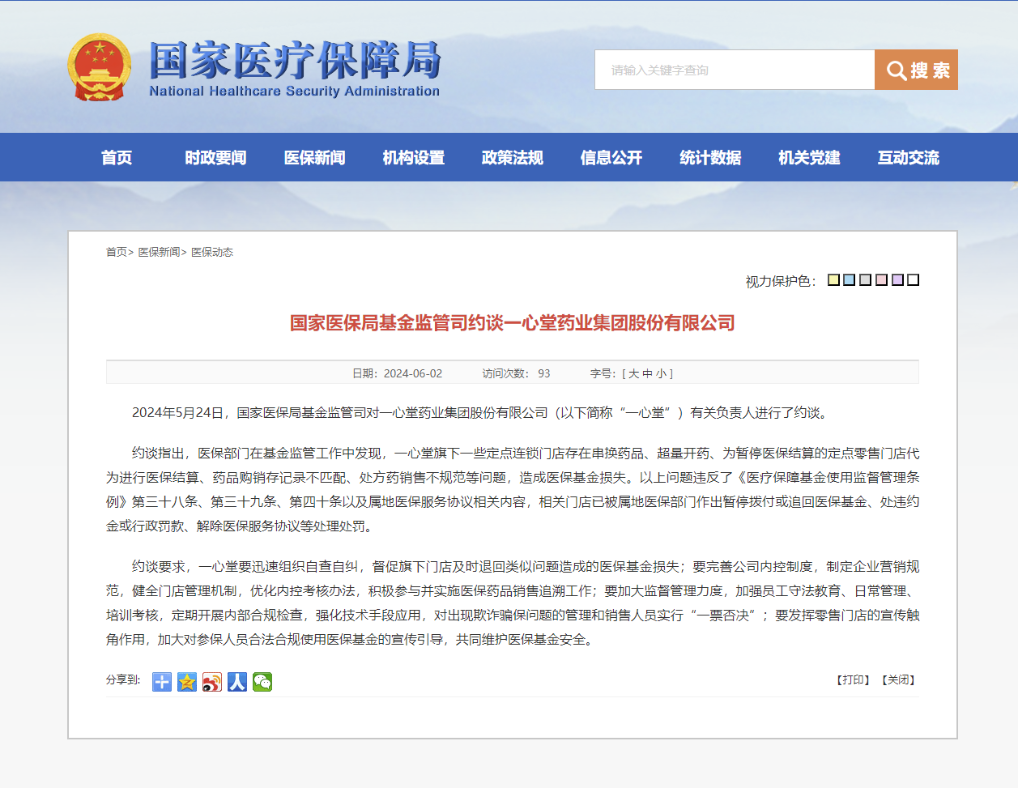The image size is (1018, 788).
Task: Select the pink eye-protection color
Action: pos(880,279)
